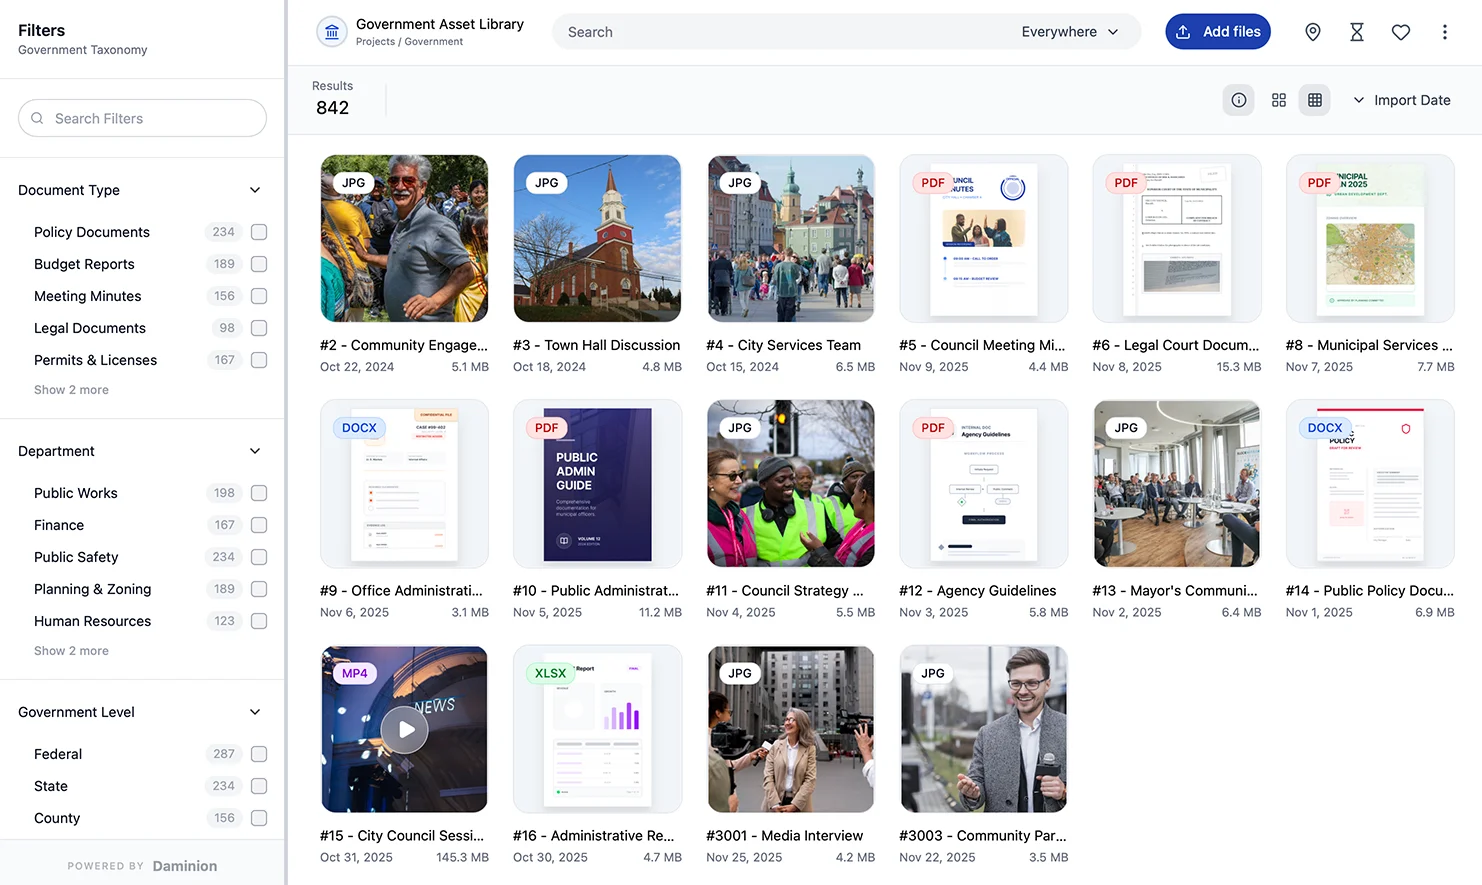Image resolution: width=1482 pixels, height=885 pixels.
Task: Open the hourglass history icon
Action: [x=1357, y=32]
